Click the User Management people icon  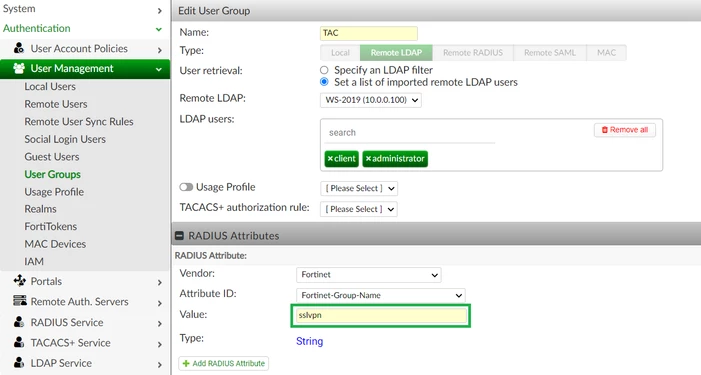(19, 68)
